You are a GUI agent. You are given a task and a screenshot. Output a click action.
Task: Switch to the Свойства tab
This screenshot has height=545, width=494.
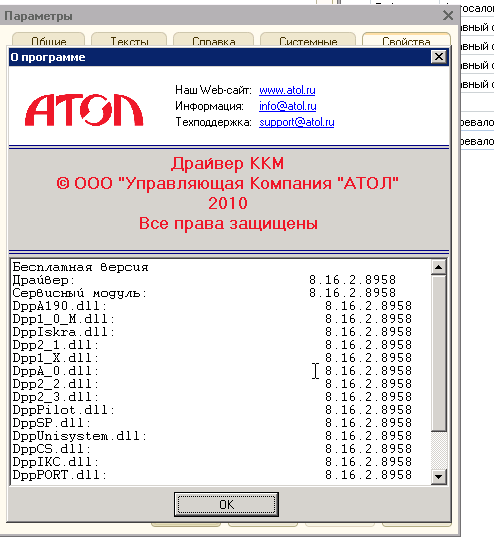[x=406, y=40]
